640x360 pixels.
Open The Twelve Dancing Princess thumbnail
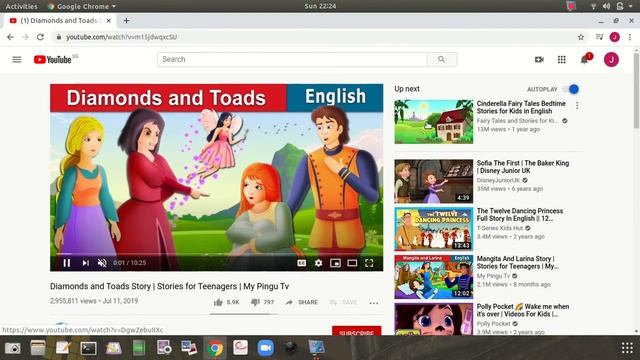click(x=433, y=229)
